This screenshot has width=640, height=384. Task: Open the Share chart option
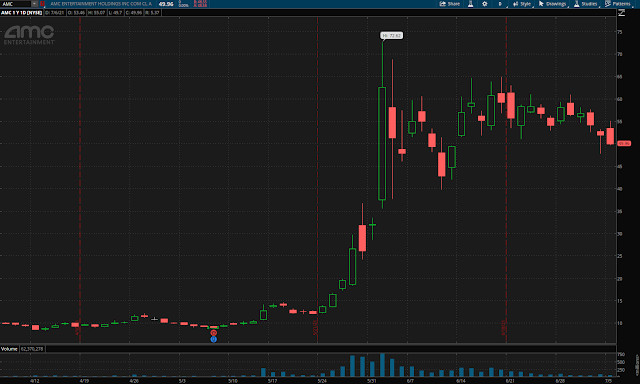coord(449,4)
